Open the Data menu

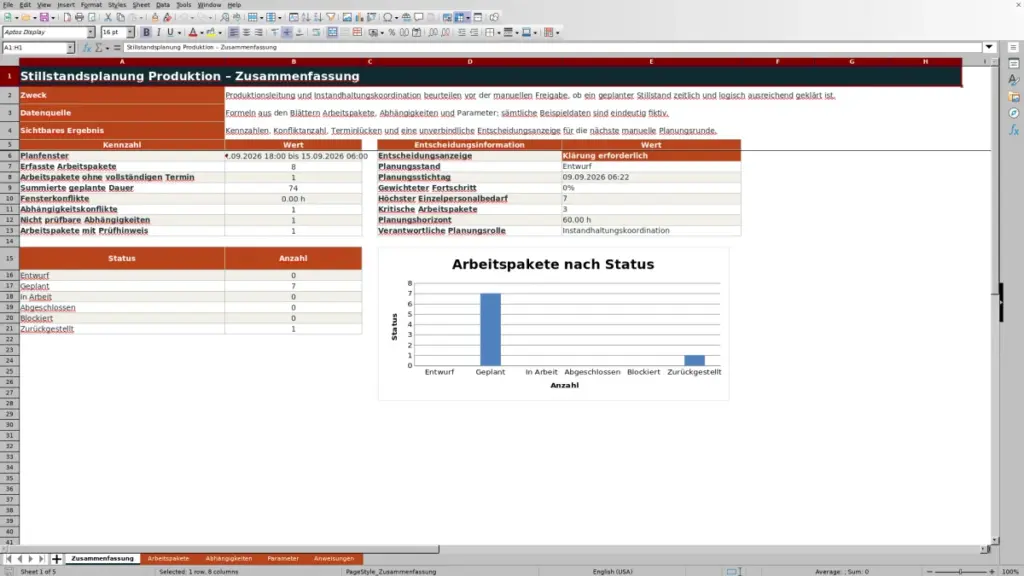point(163,5)
